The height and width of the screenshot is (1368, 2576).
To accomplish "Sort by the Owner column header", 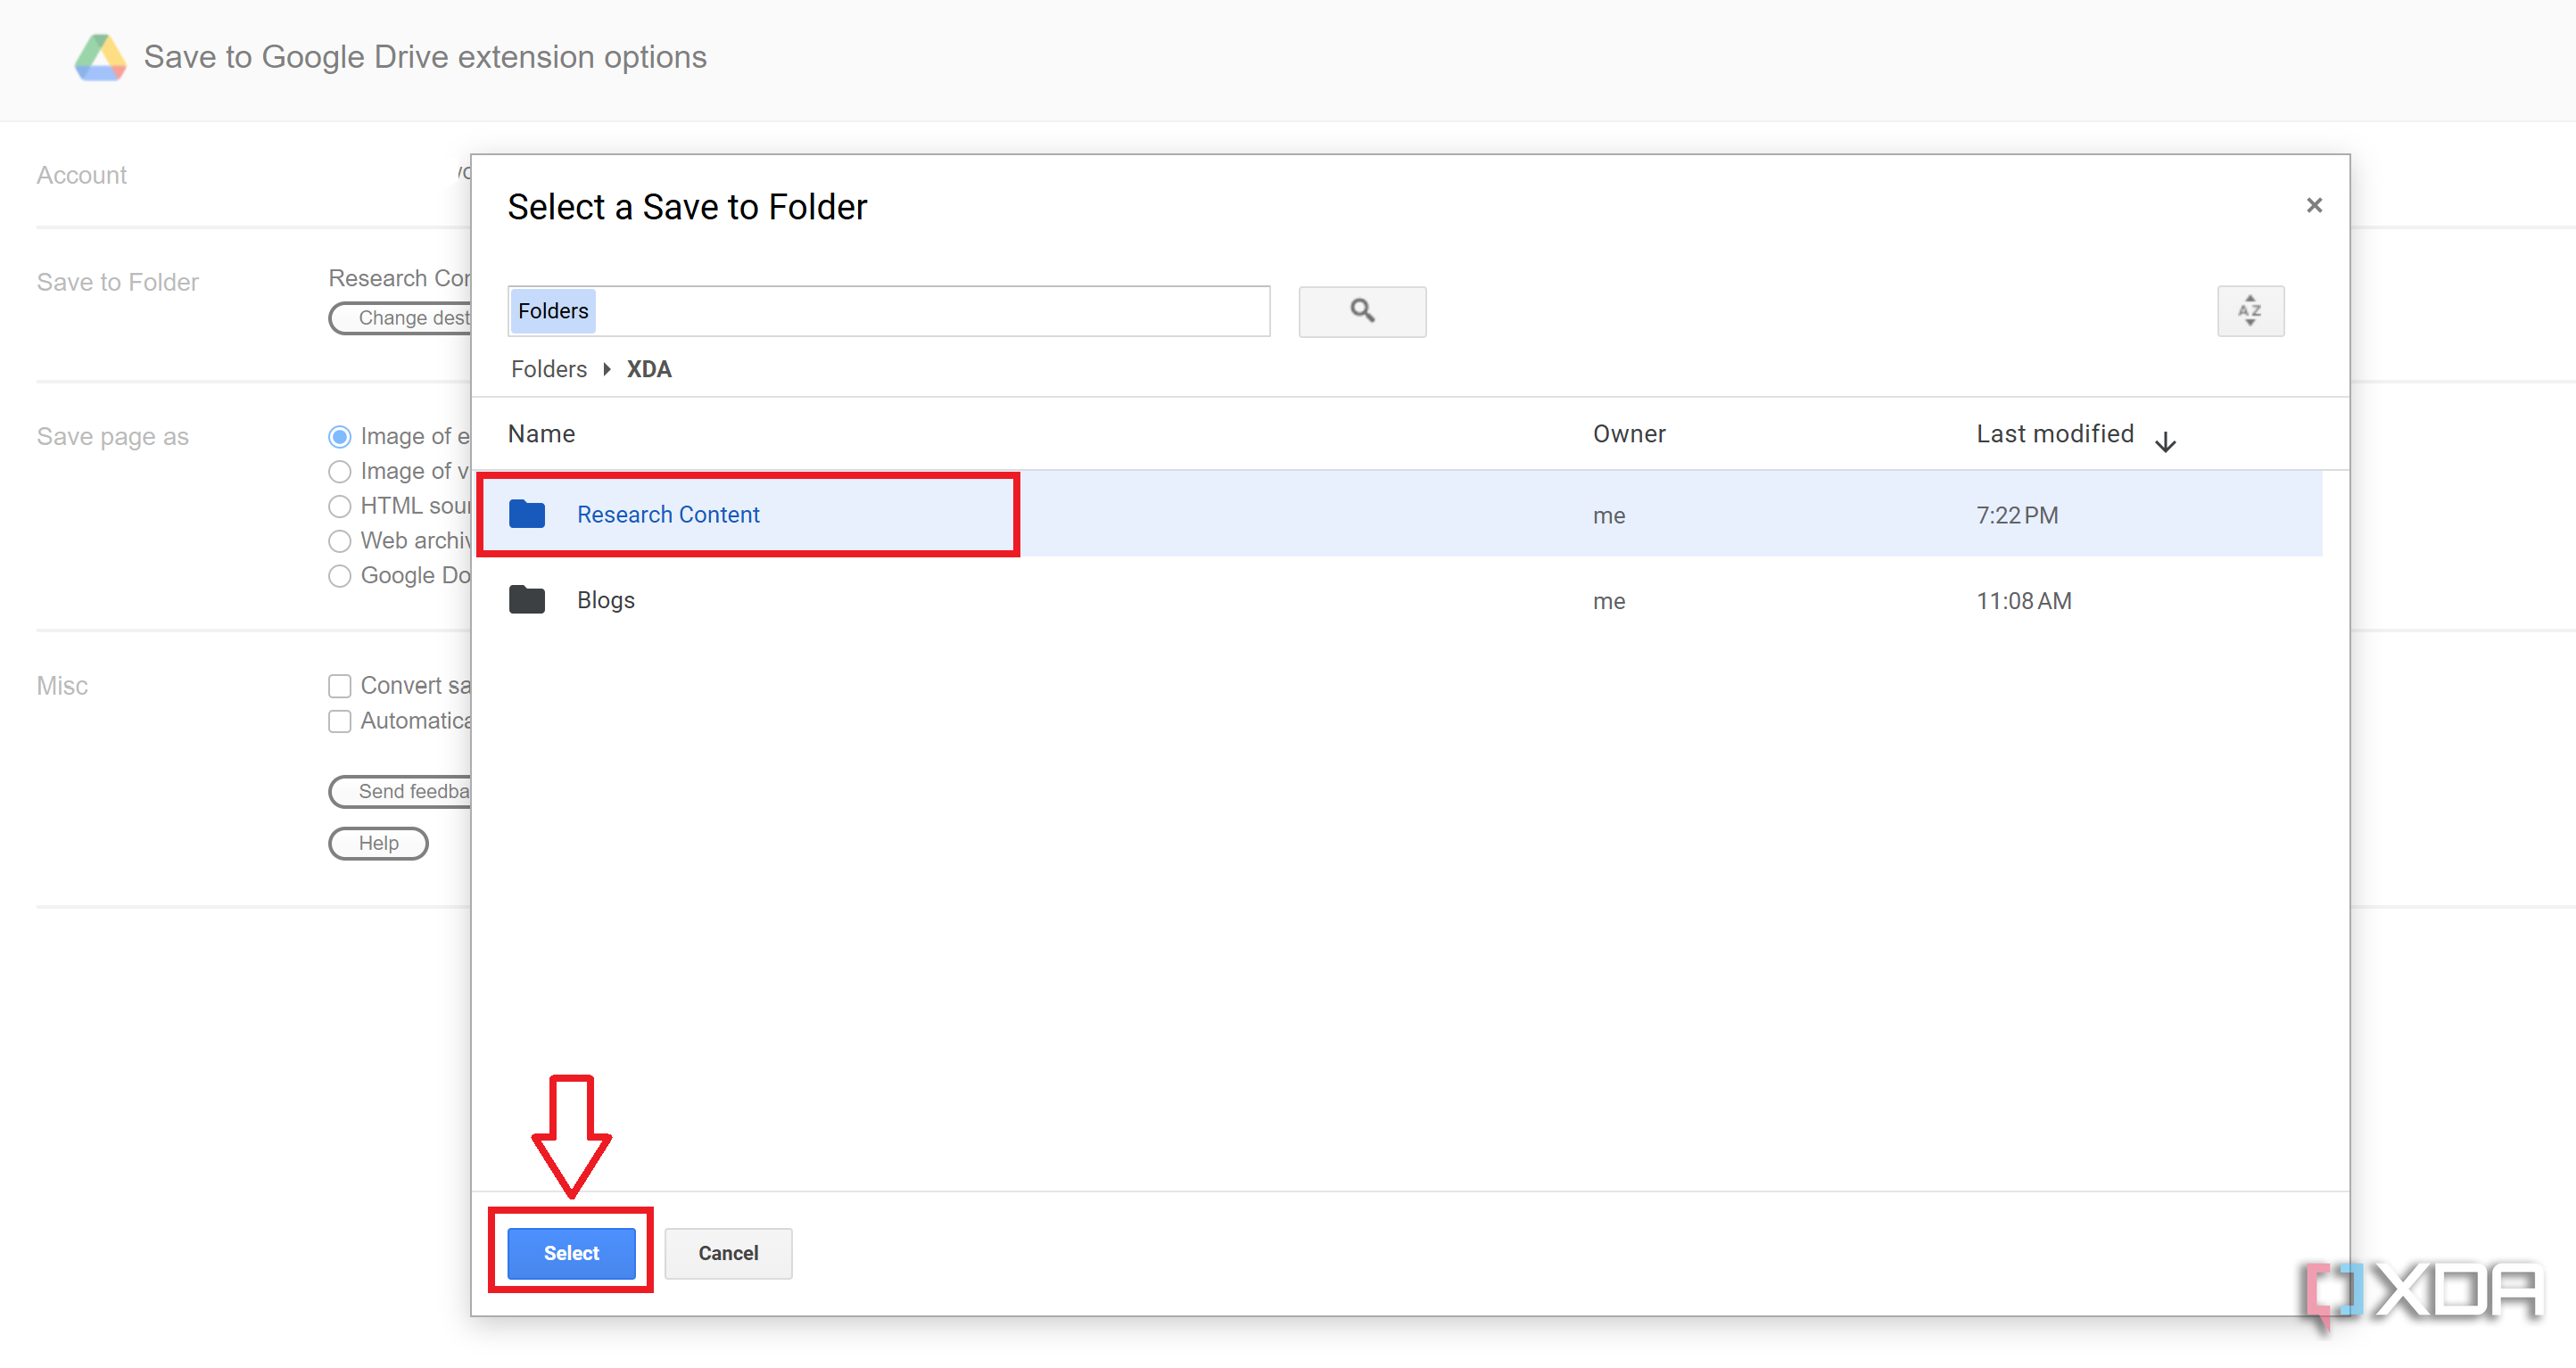I will pyautogui.click(x=1629, y=434).
